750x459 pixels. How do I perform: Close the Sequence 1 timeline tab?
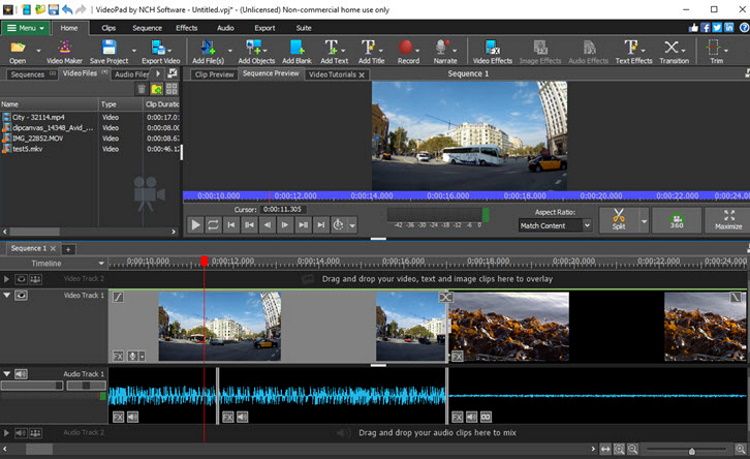(53, 249)
